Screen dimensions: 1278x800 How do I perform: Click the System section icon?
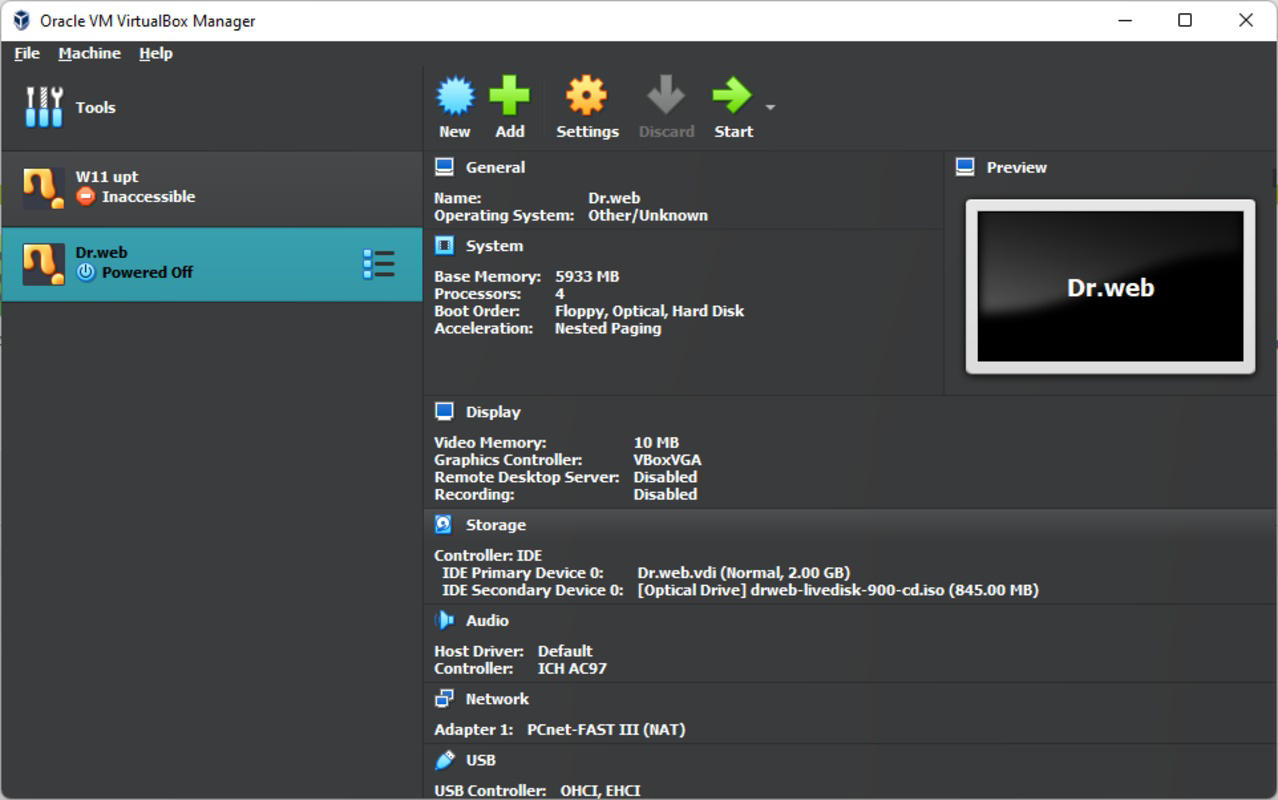coord(444,244)
